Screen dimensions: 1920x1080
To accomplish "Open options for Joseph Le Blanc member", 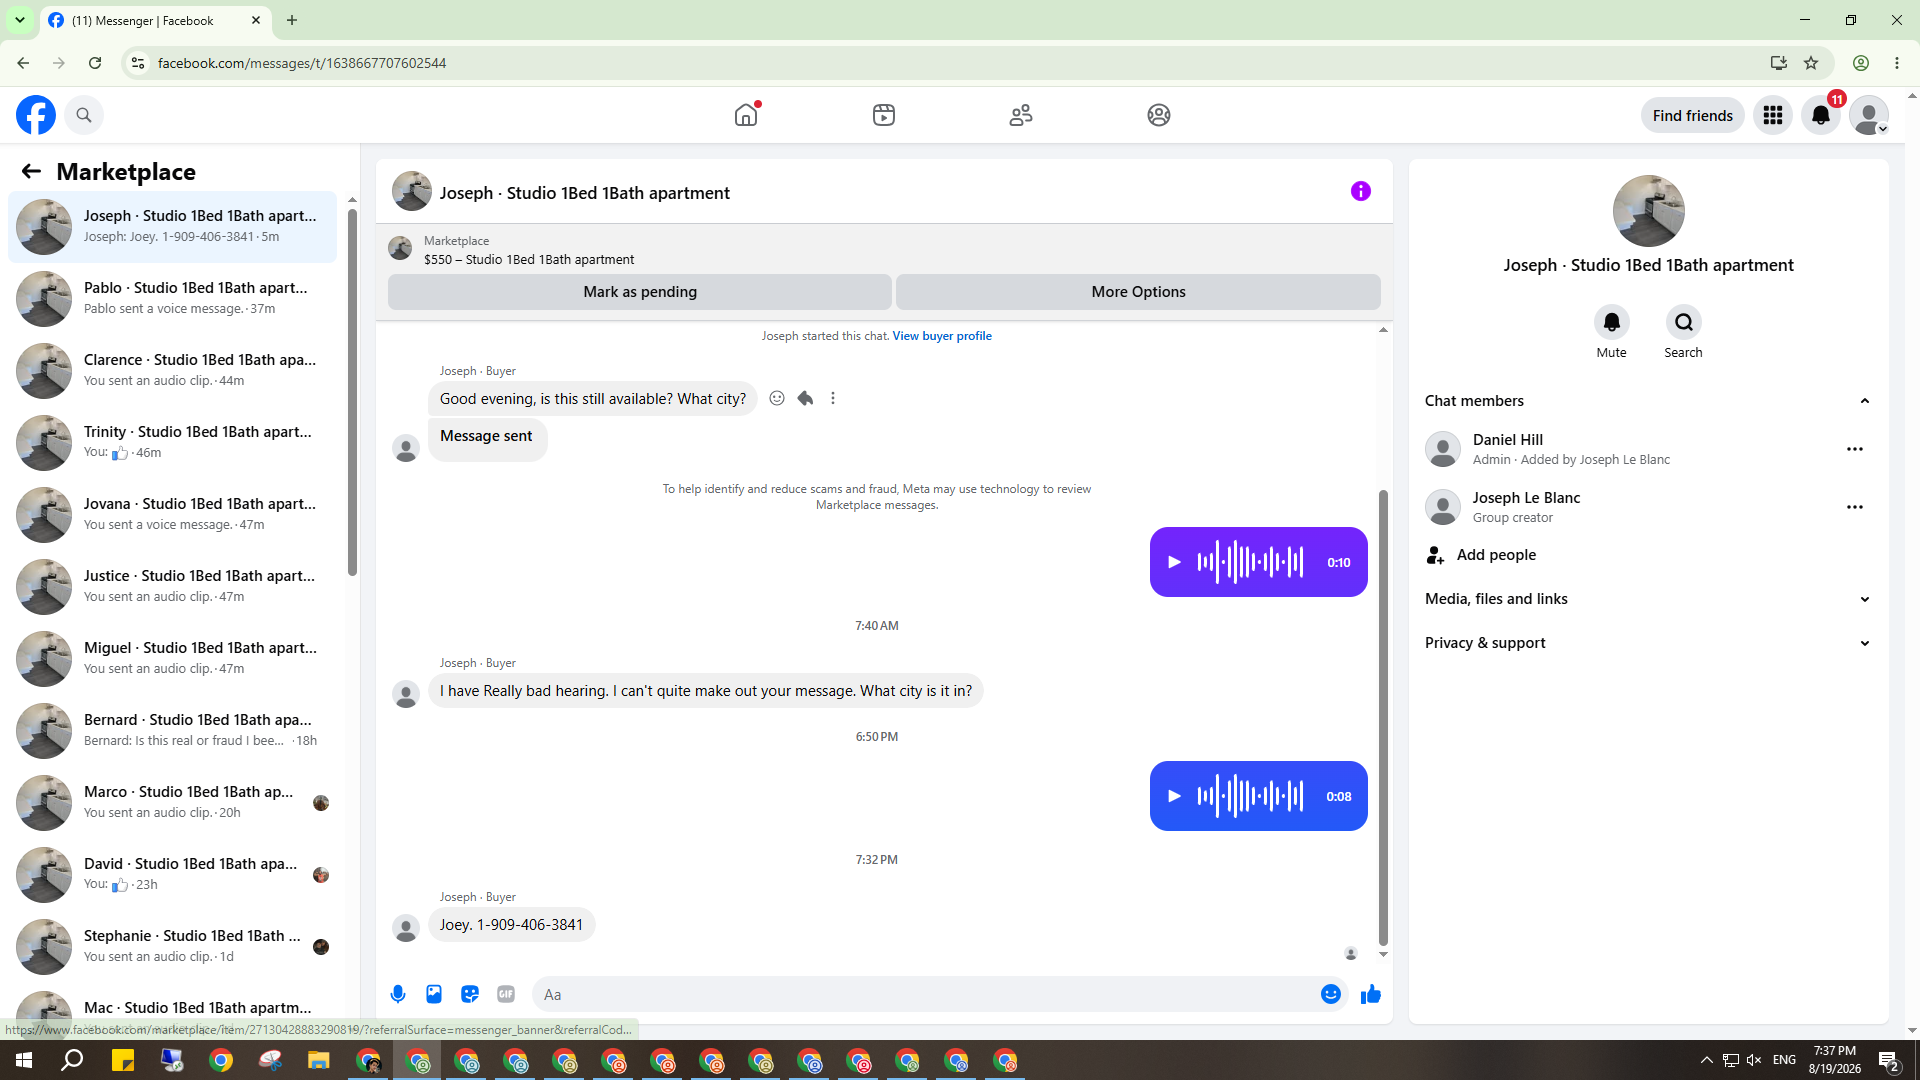I will (1855, 507).
